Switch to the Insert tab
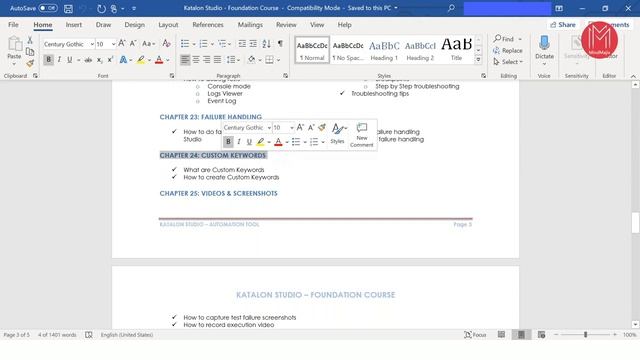640x360 pixels. (x=73, y=25)
